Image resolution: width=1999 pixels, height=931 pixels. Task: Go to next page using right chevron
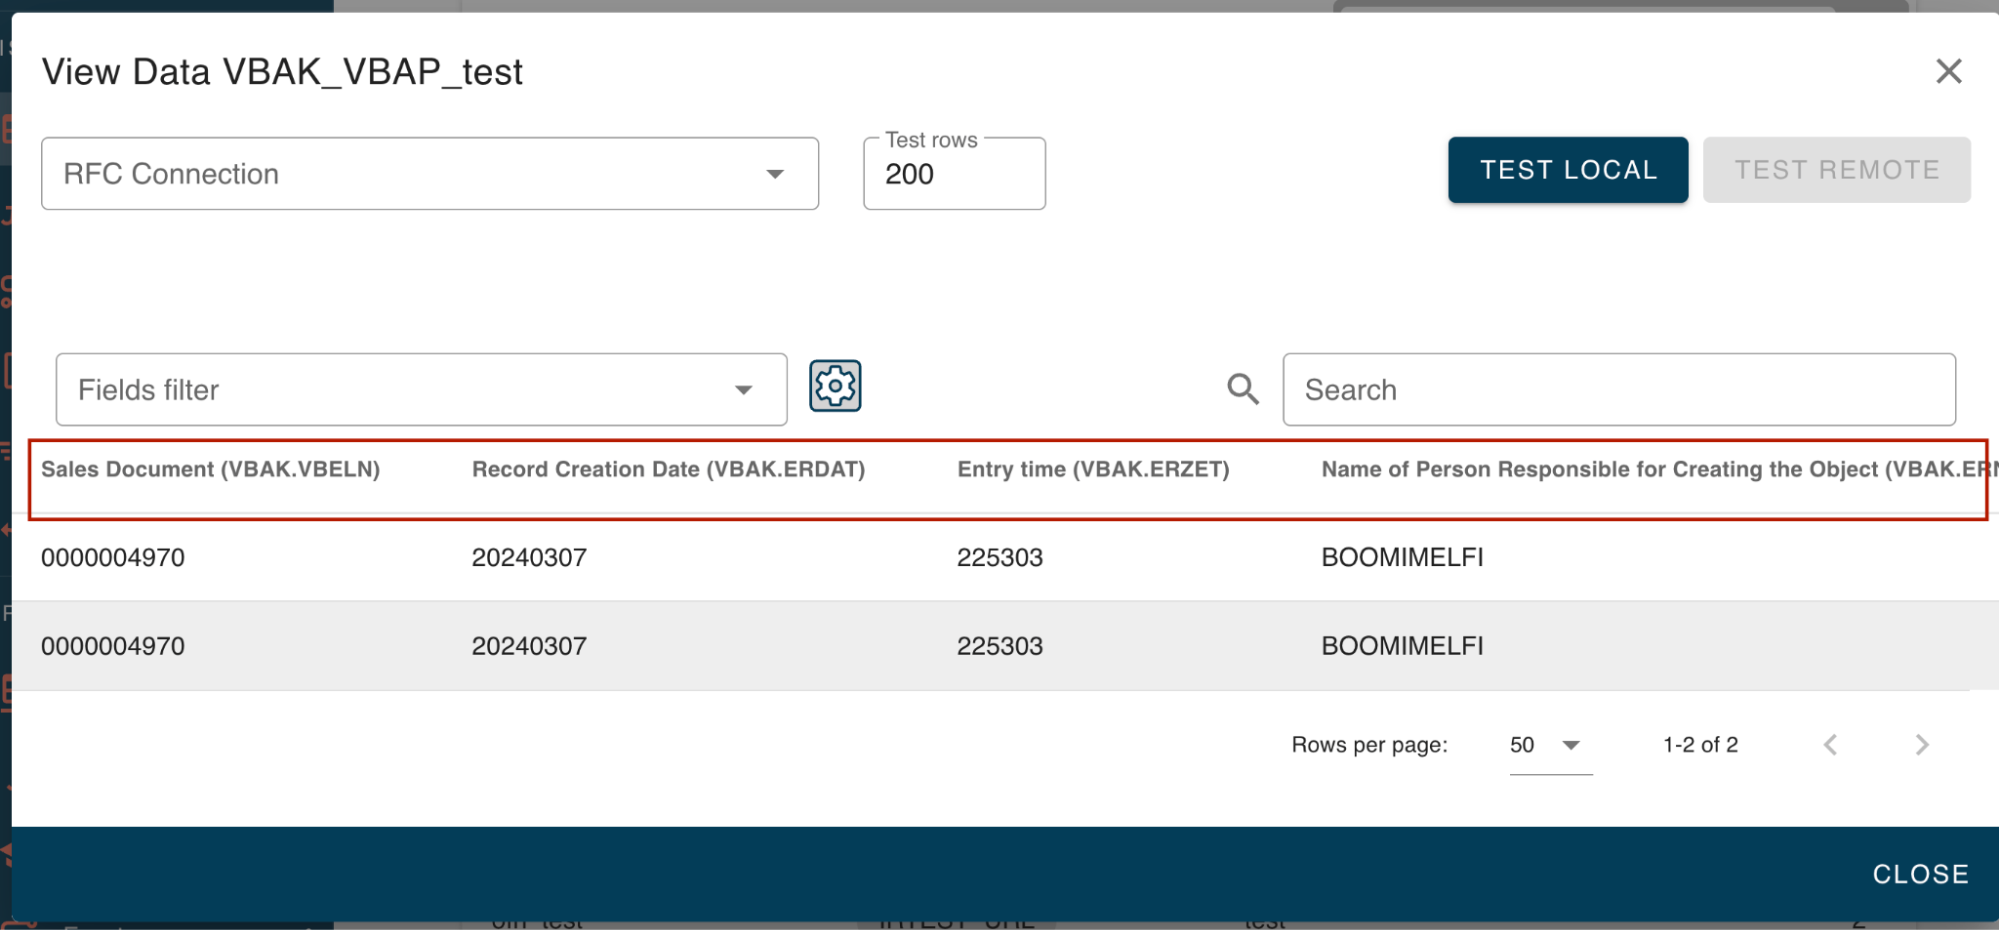point(1922,744)
